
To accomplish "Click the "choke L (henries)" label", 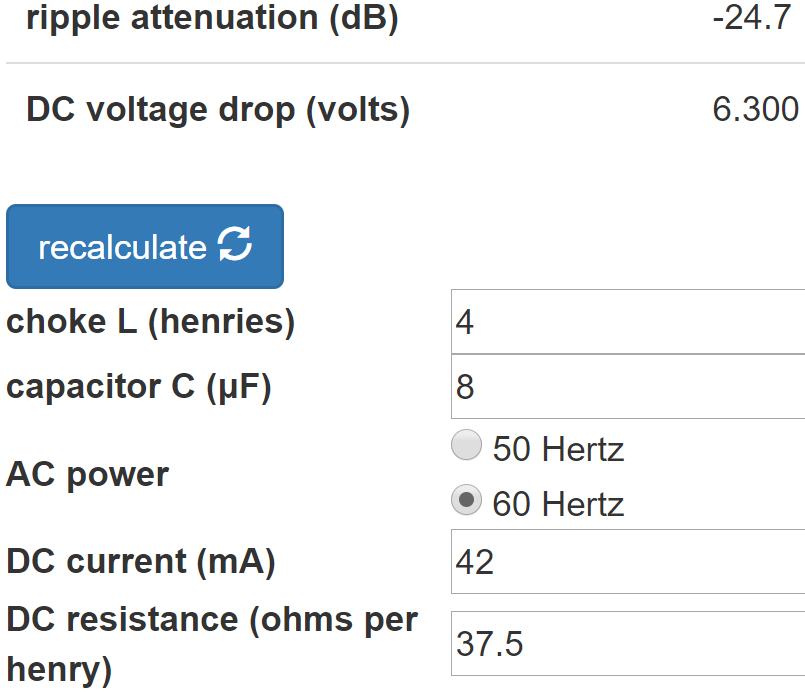I will pyautogui.click(x=150, y=322).
